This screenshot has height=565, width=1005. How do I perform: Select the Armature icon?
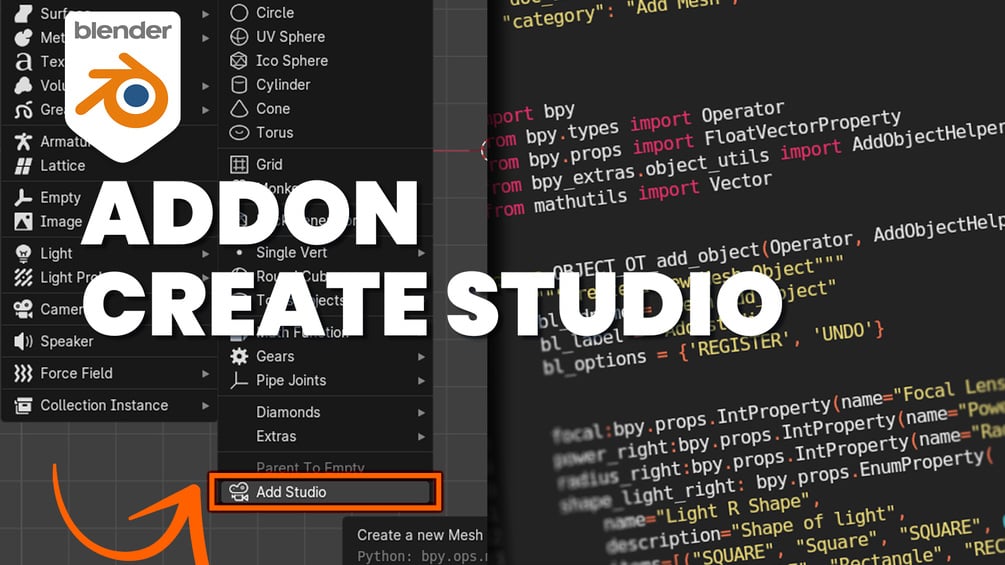(x=24, y=142)
